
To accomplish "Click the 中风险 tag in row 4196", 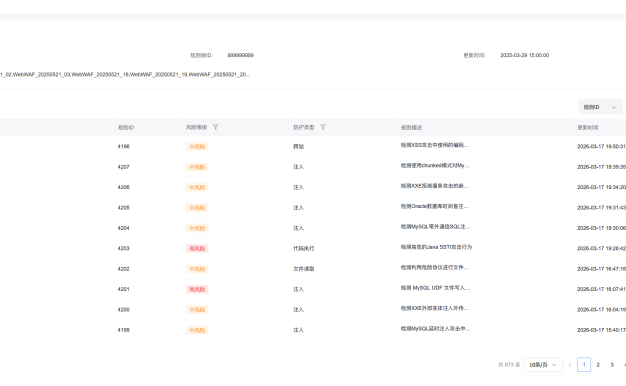I will (197, 146).
